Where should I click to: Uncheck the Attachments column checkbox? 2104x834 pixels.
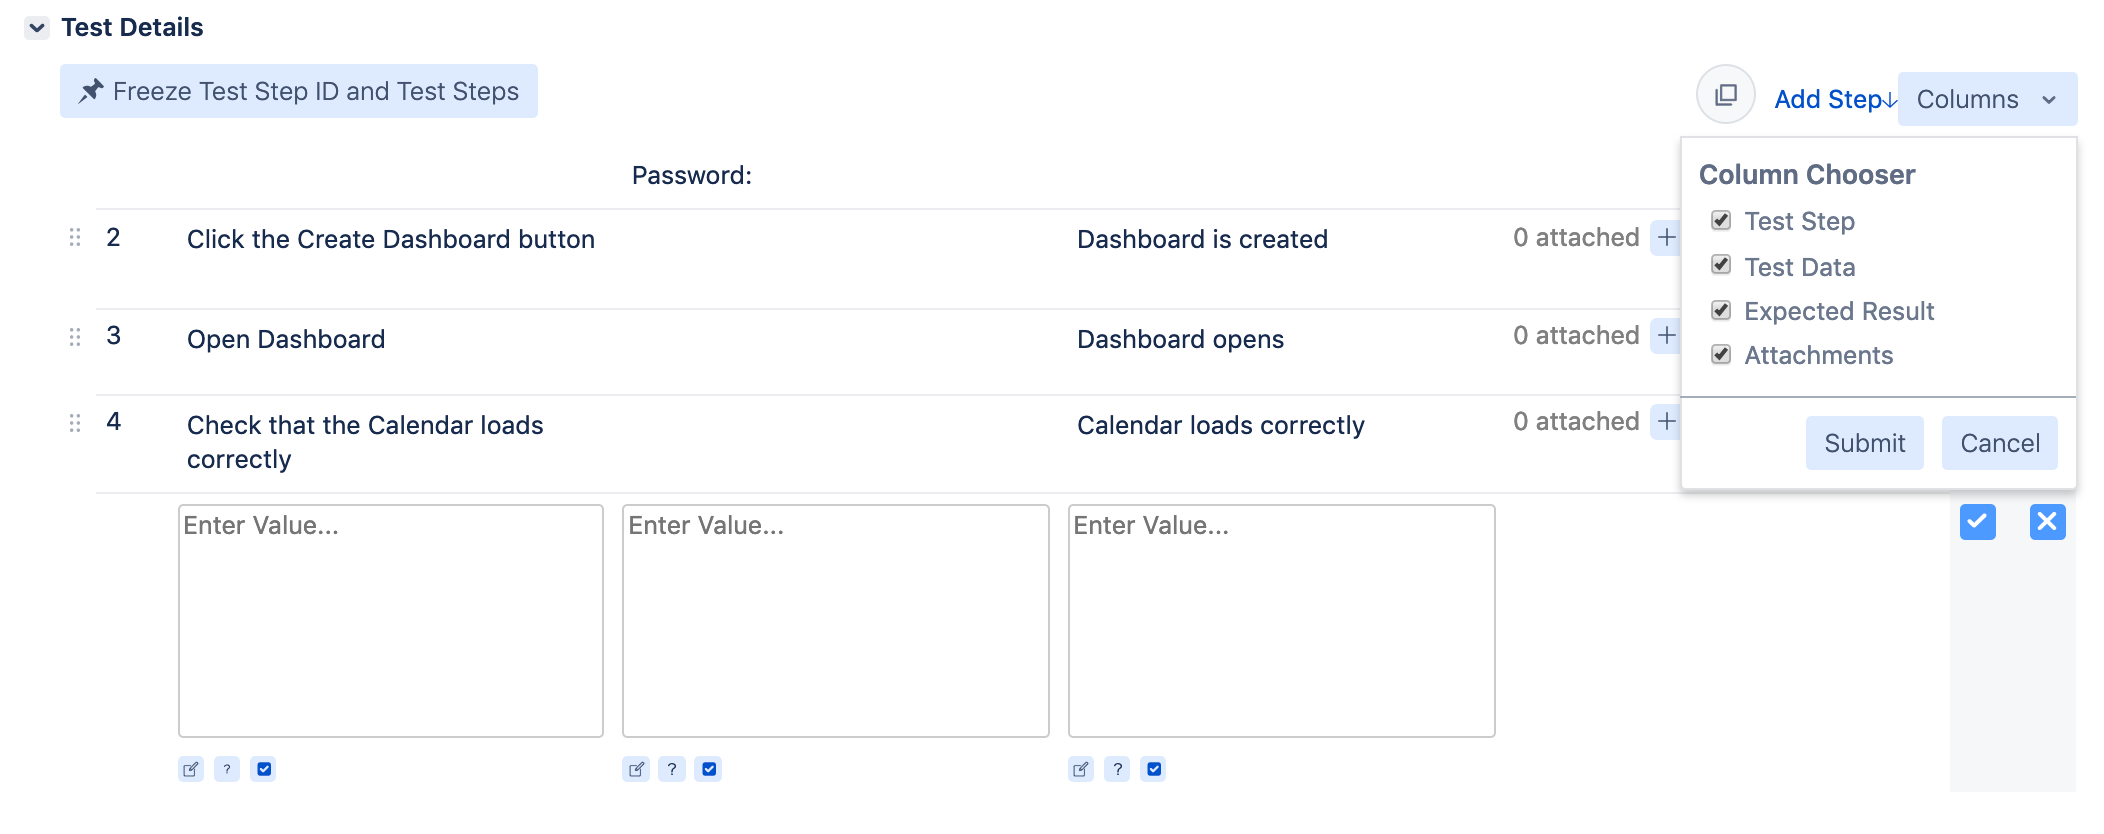(1721, 355)
